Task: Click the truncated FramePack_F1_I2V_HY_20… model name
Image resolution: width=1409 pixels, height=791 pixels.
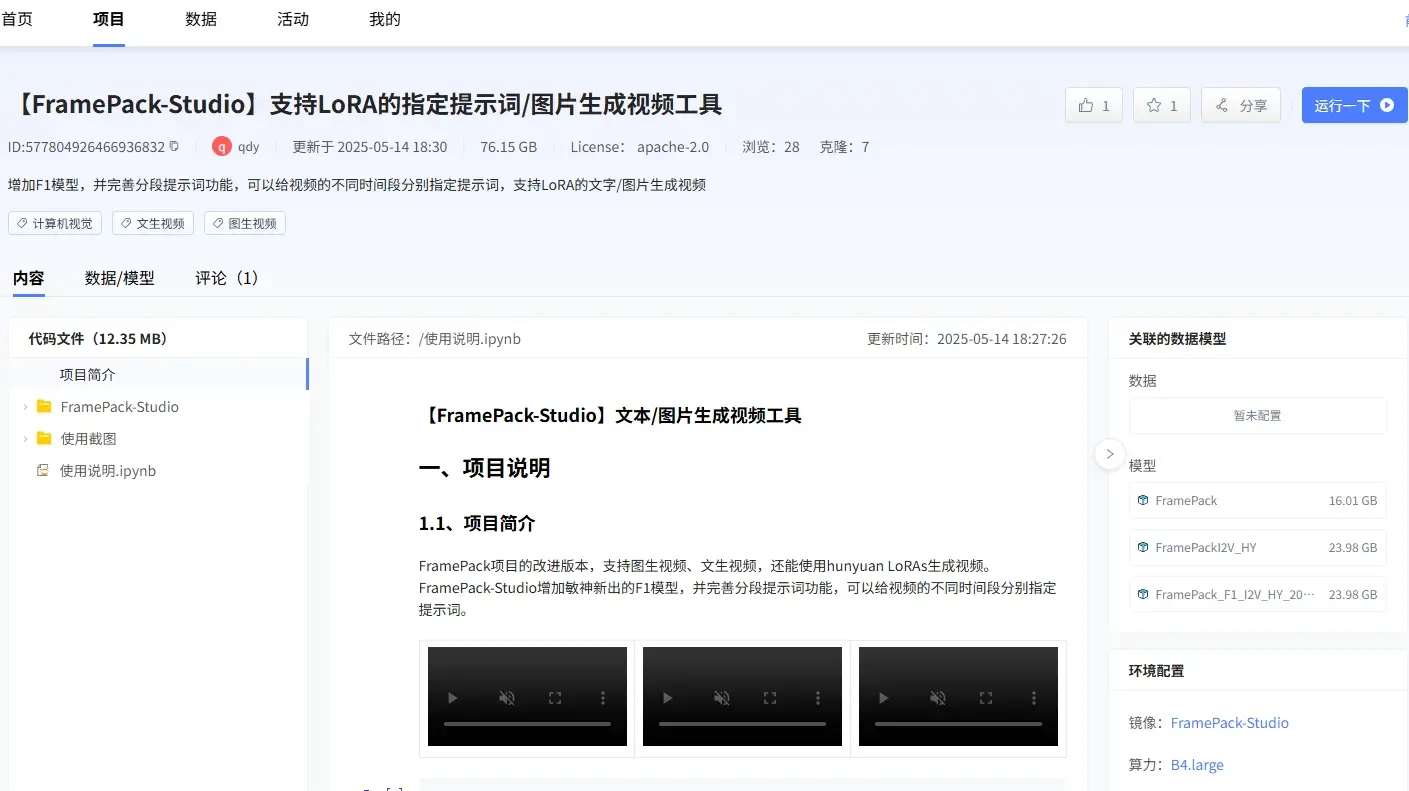Action: 1235,594
